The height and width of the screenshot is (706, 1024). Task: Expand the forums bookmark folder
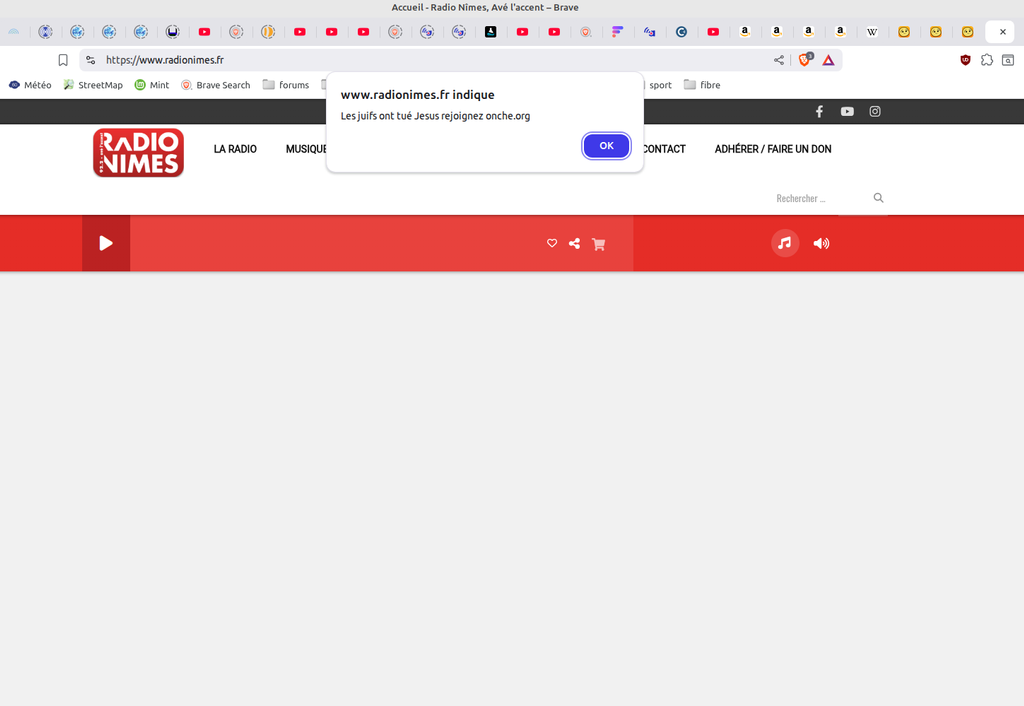pyautogui.click(x=286, y=85)
